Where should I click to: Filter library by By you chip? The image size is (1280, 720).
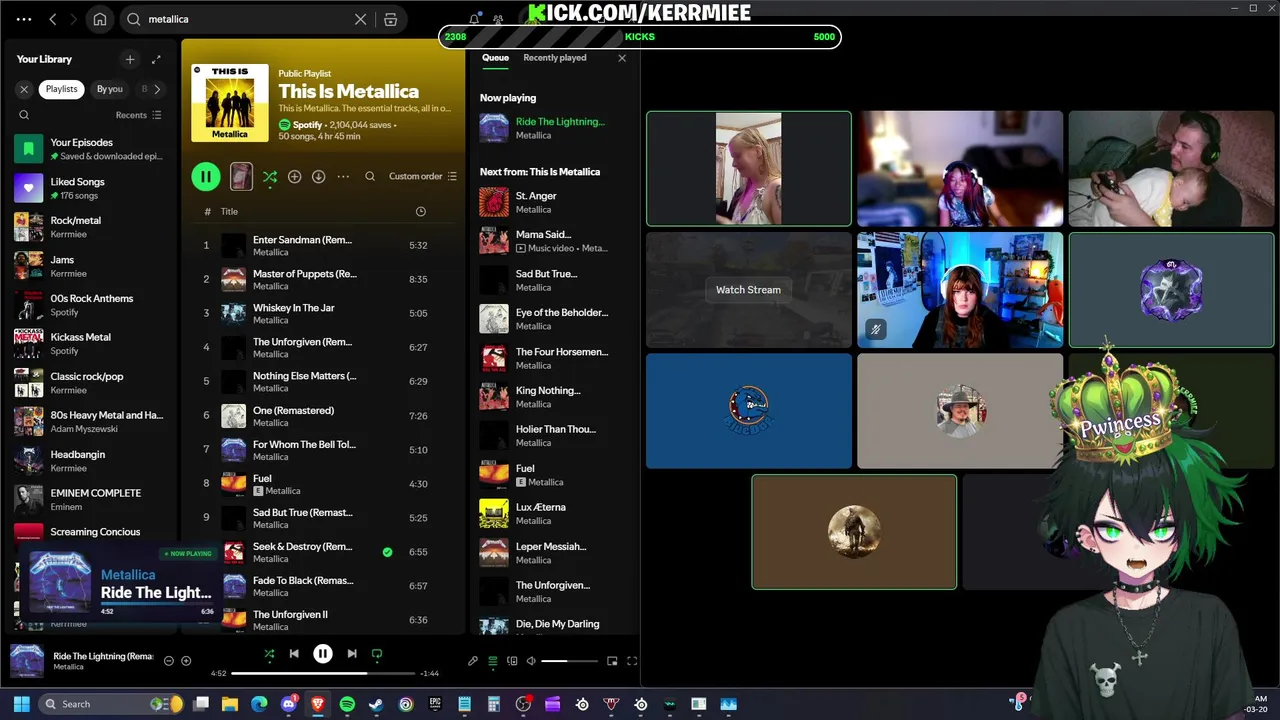[110, 89]
